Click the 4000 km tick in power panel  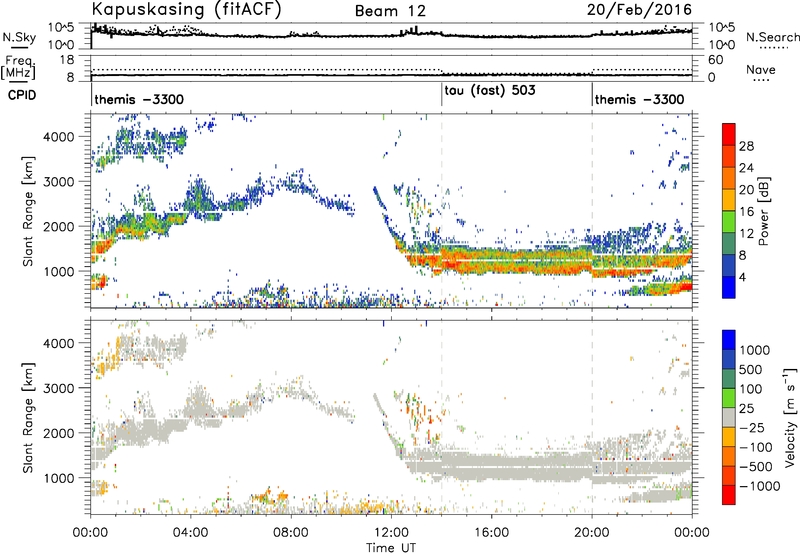tap(58, 137)
